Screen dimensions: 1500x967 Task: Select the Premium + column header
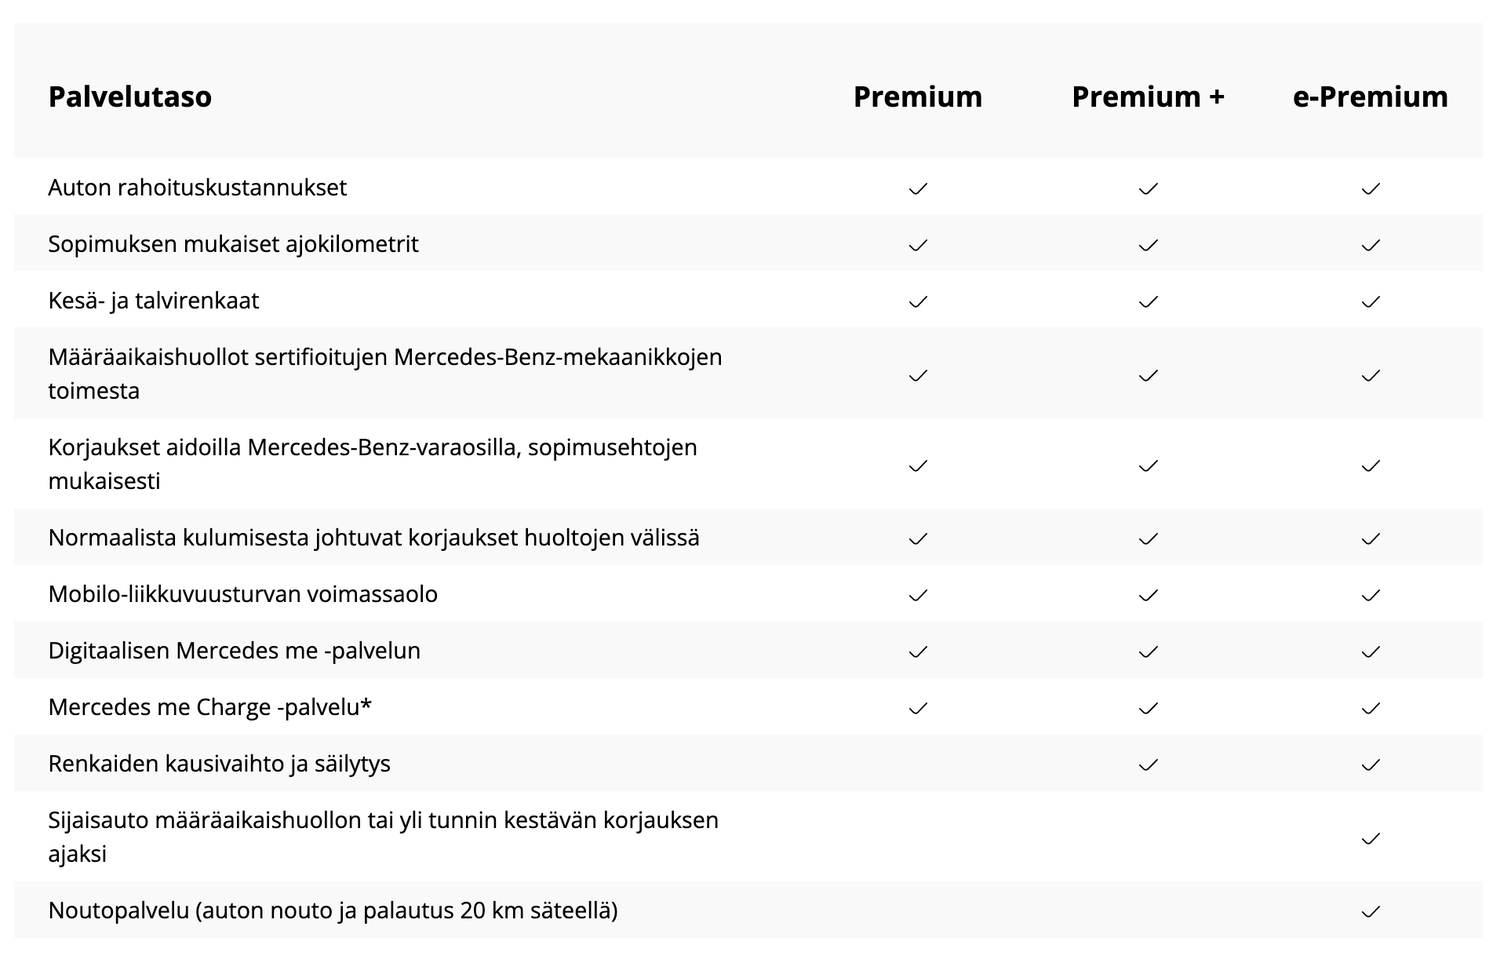pyautogui.click(x=1148, y=97)
